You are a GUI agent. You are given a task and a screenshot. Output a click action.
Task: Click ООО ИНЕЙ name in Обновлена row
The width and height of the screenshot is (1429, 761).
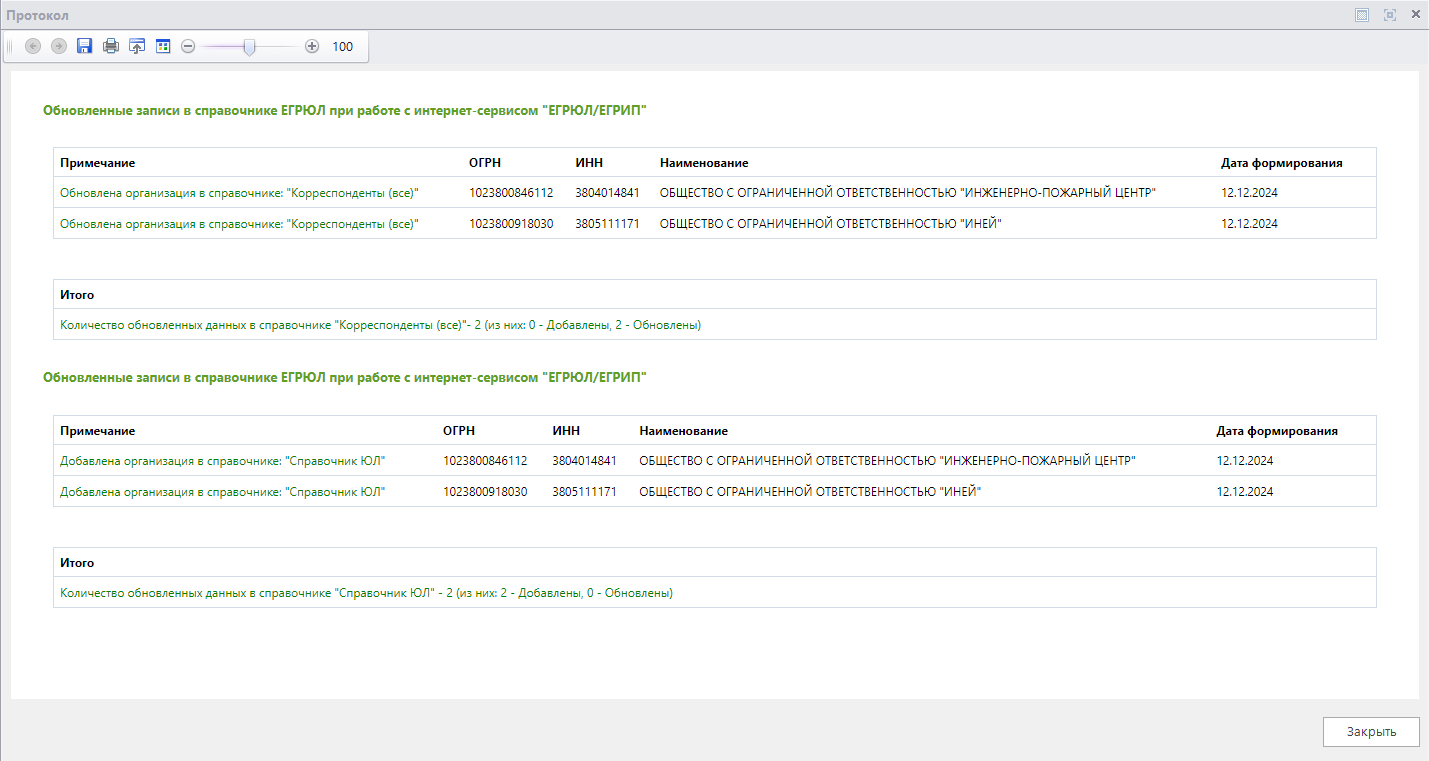831,224
